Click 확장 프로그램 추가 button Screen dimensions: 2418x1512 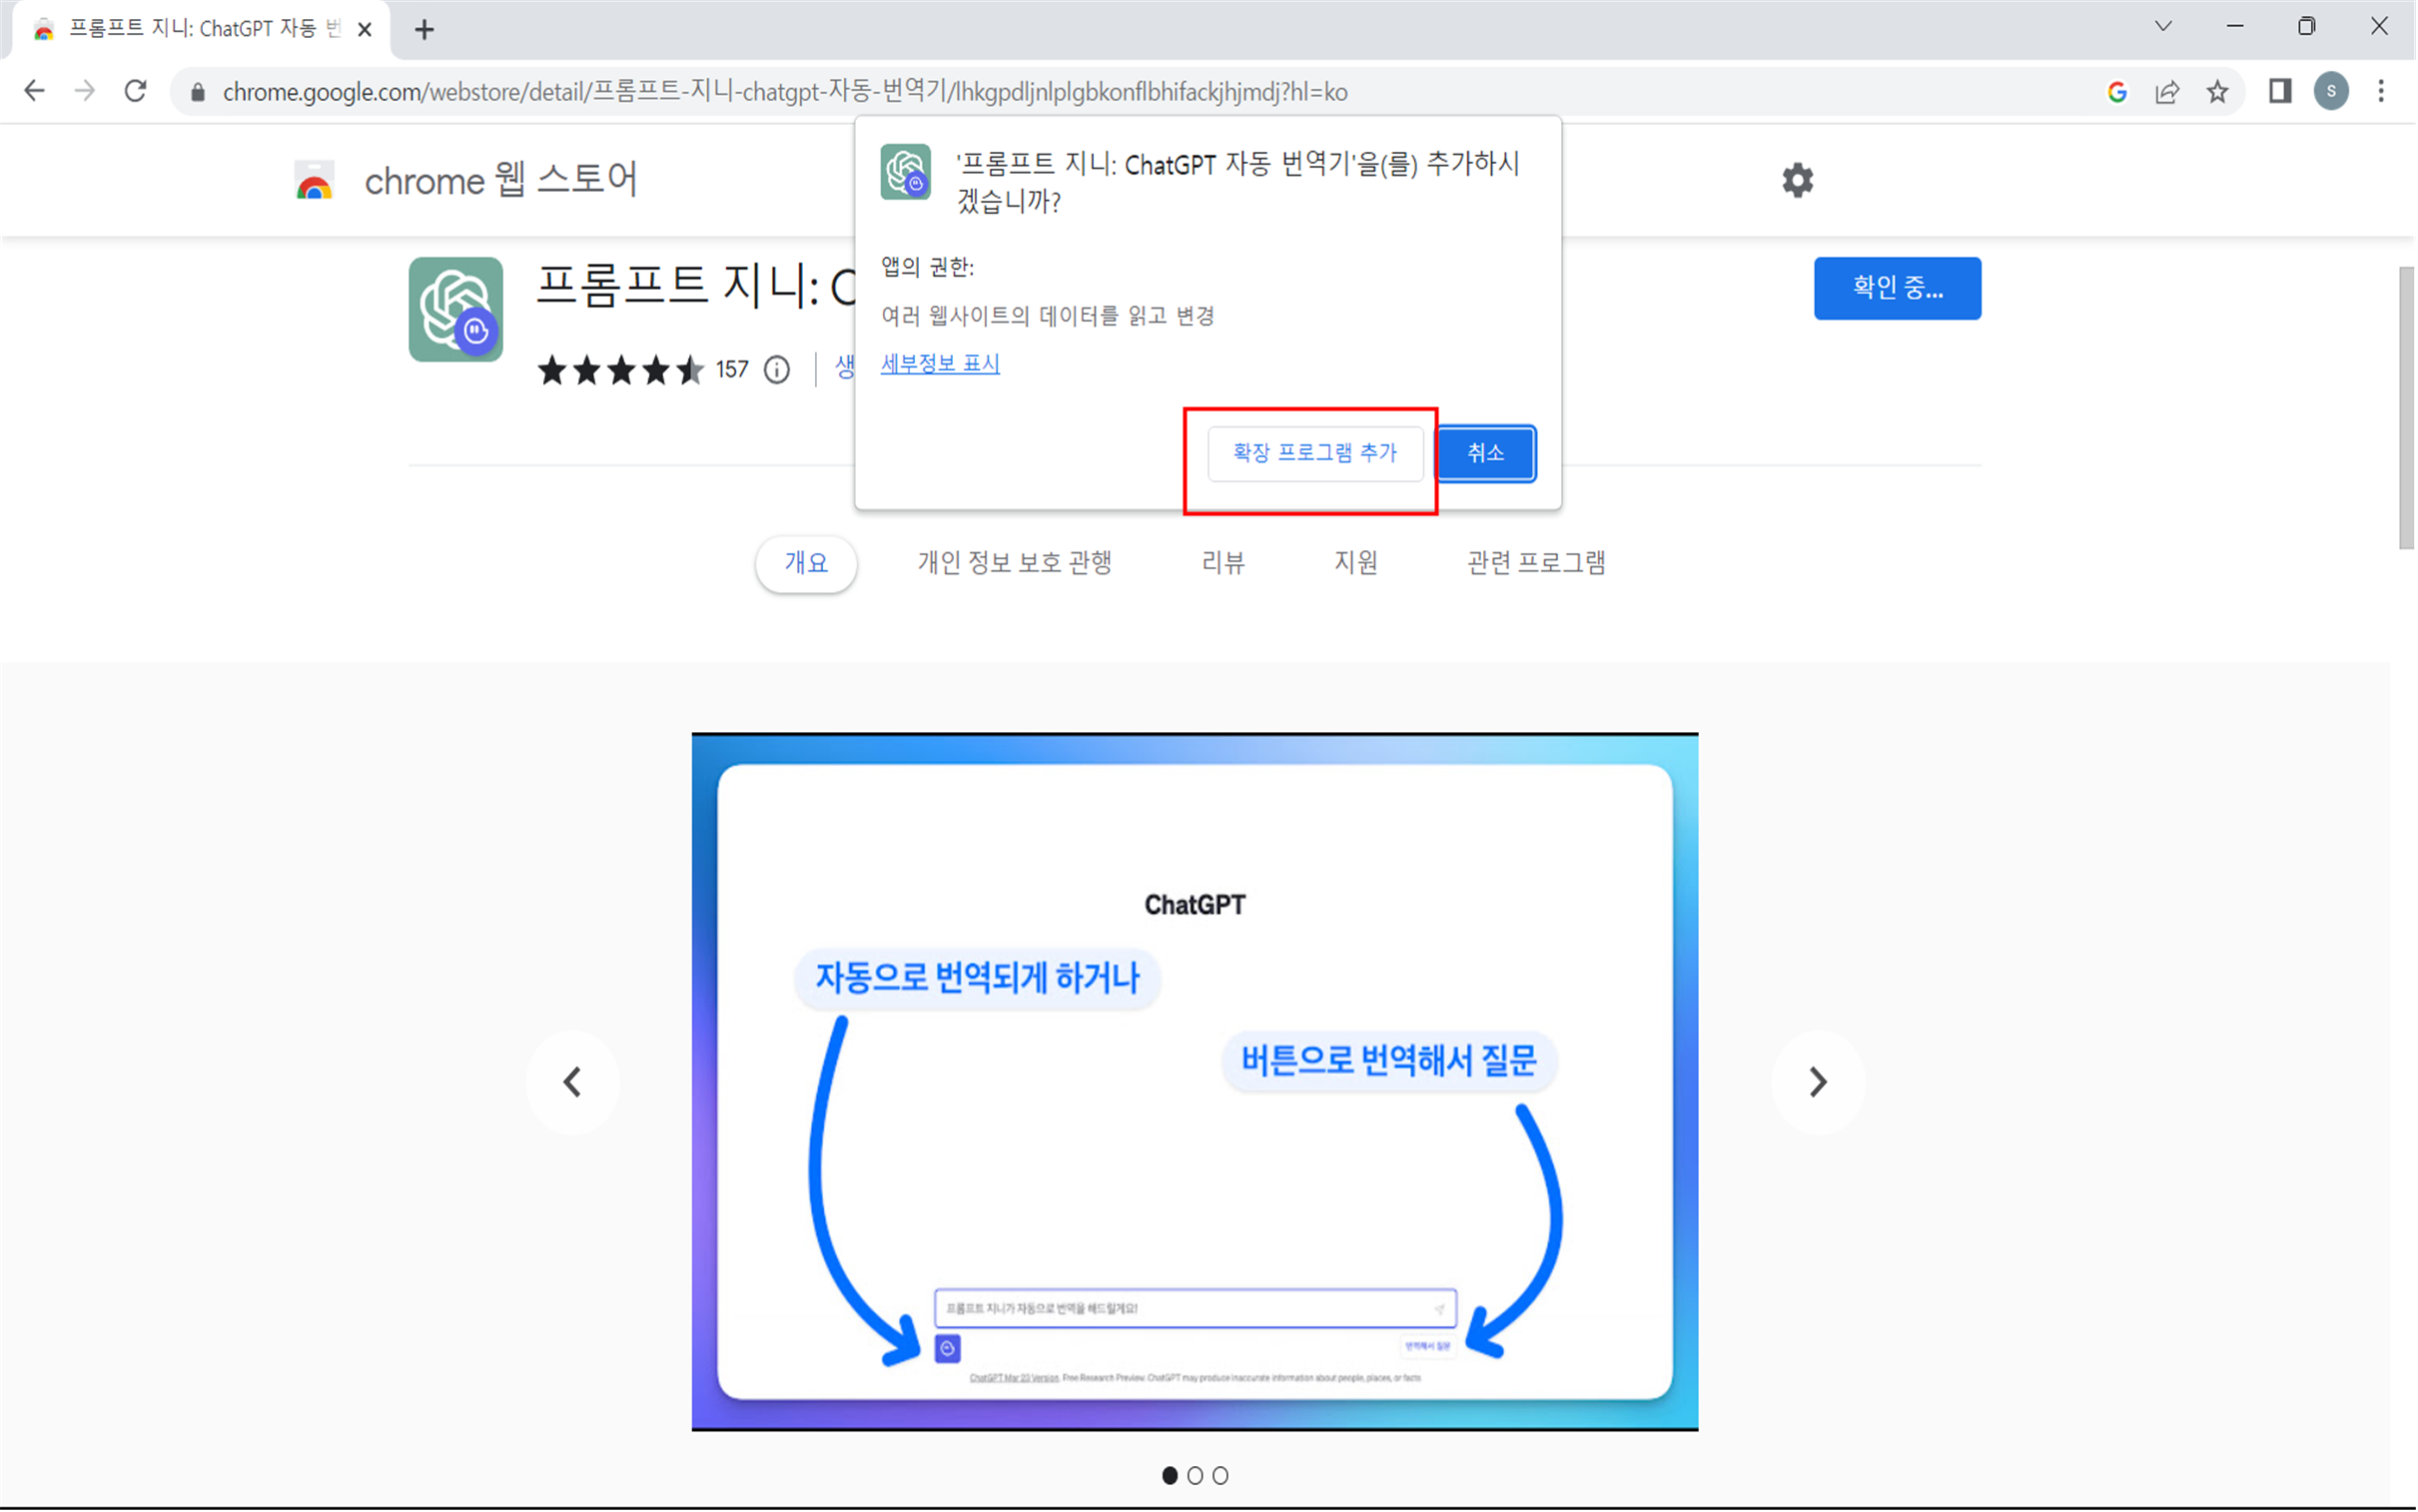click(x=1315, y=453)
